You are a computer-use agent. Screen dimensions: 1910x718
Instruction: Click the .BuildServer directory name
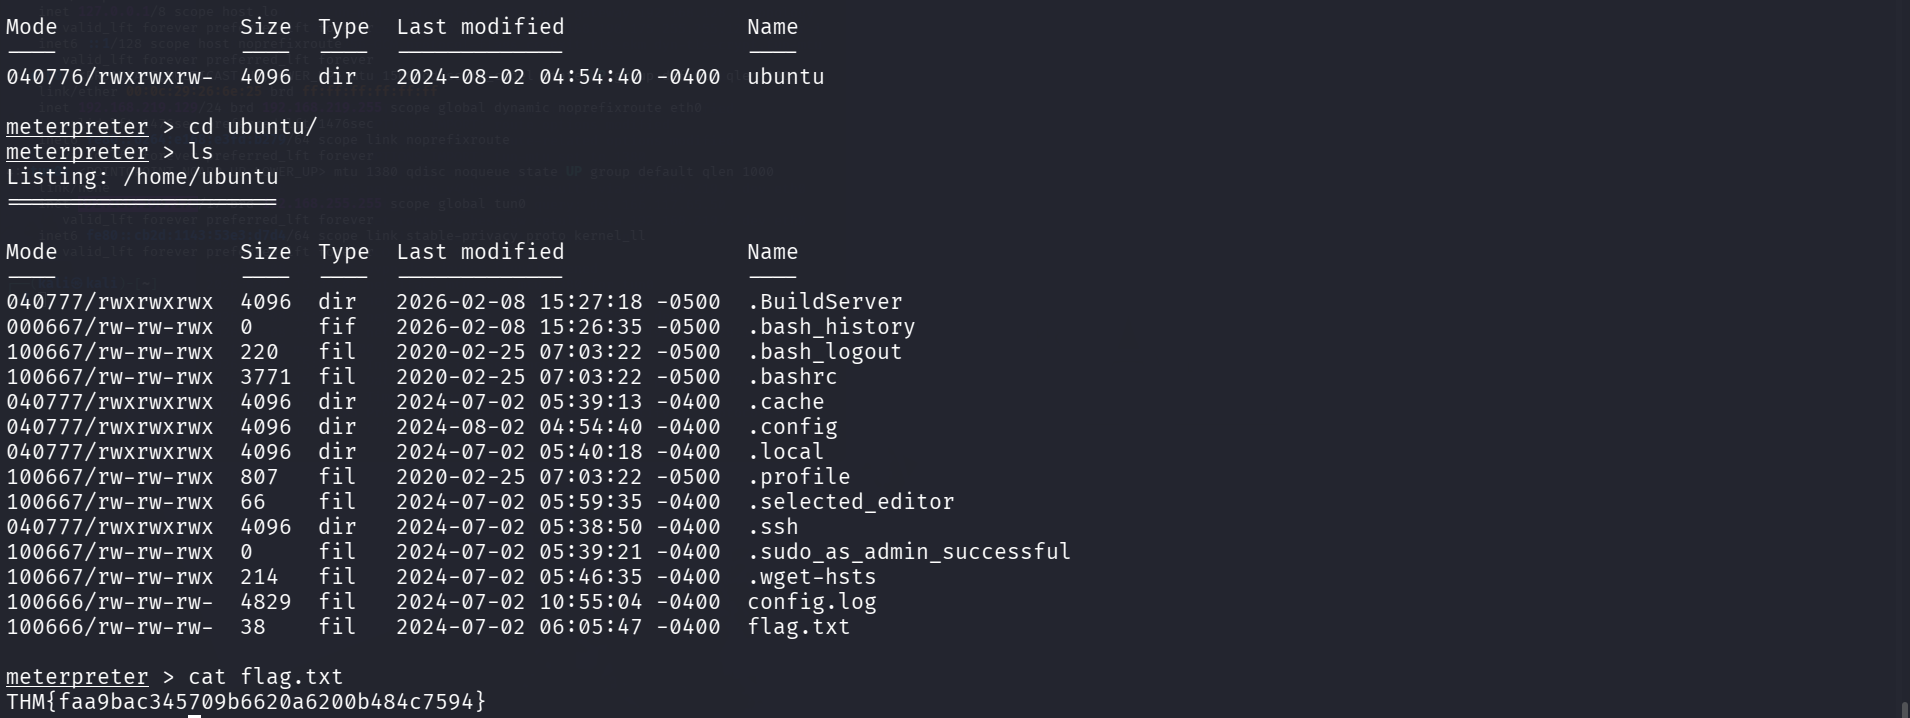click(824, 302)
